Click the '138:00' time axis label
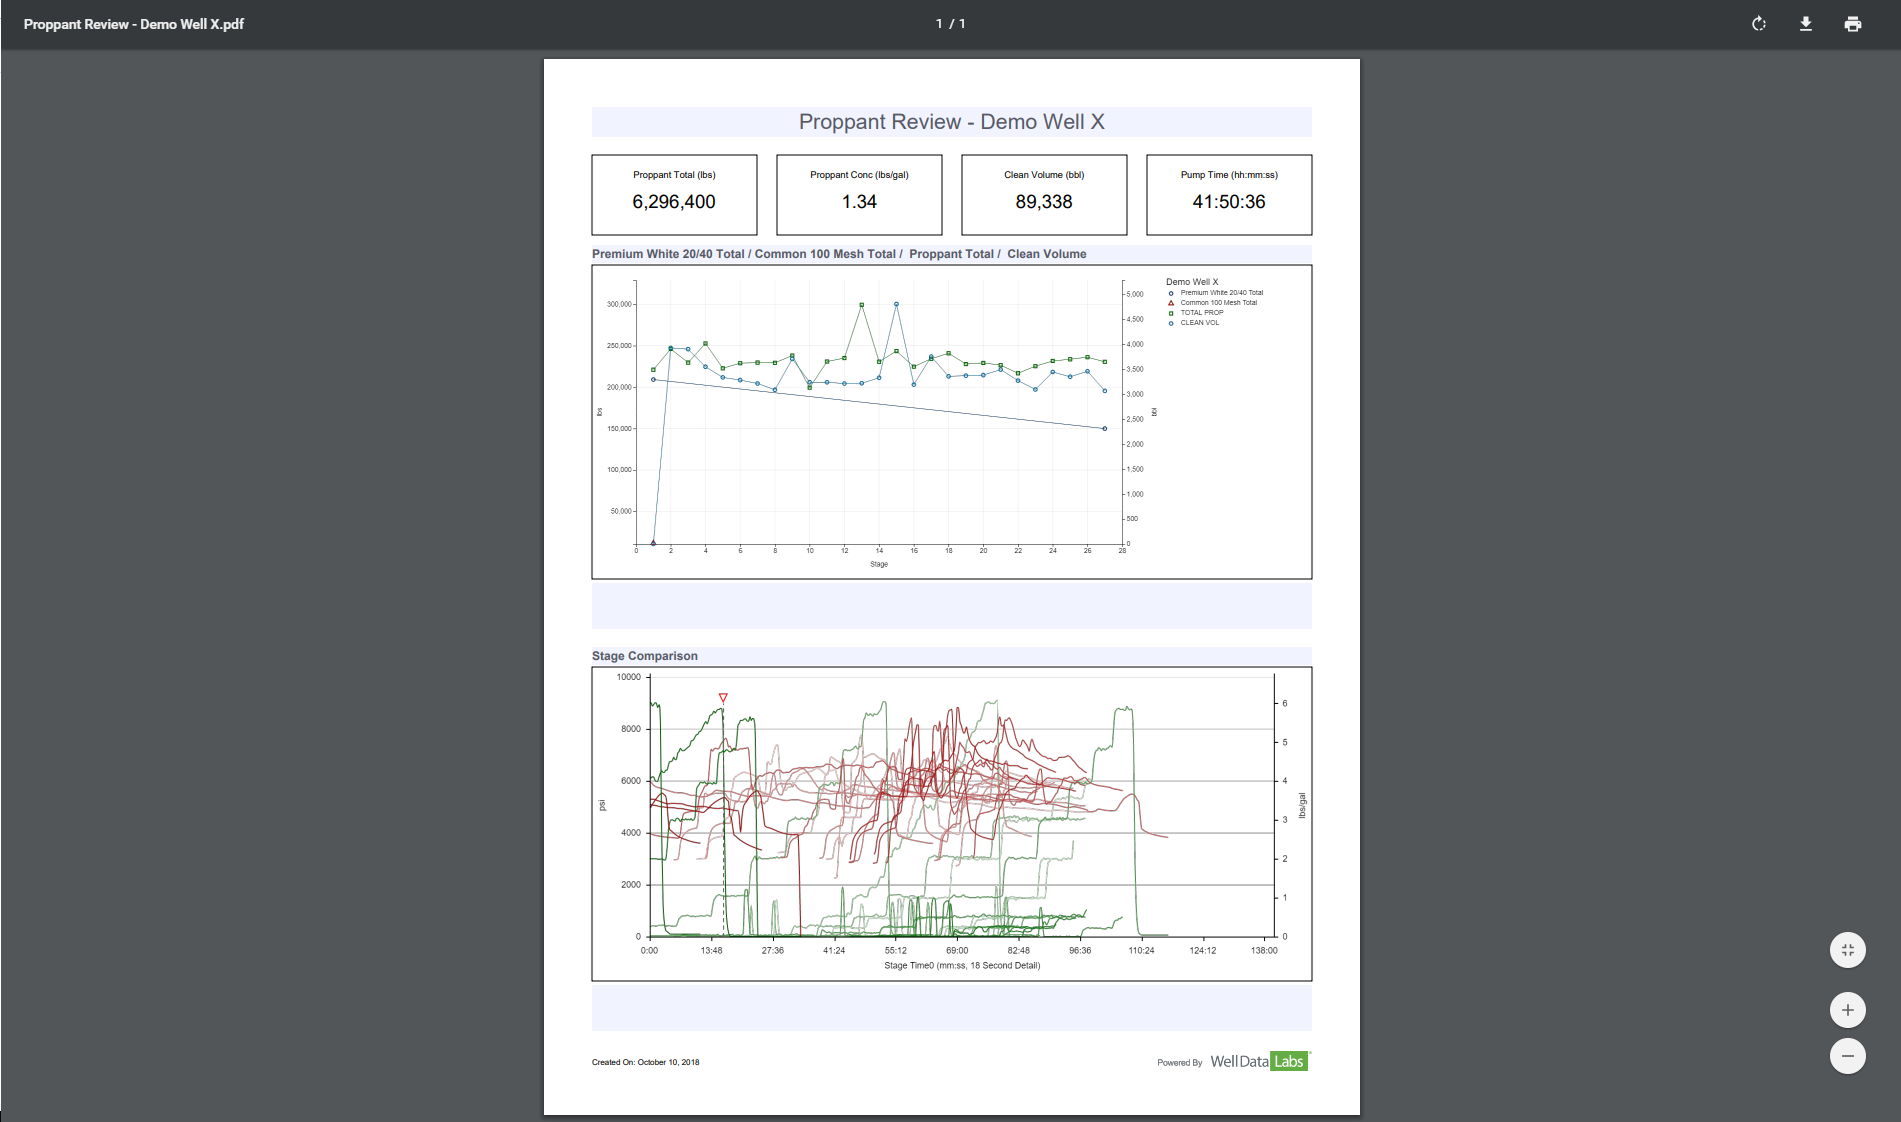1901x1122 pixels. pyautogui.click(x=1264, y=951)
